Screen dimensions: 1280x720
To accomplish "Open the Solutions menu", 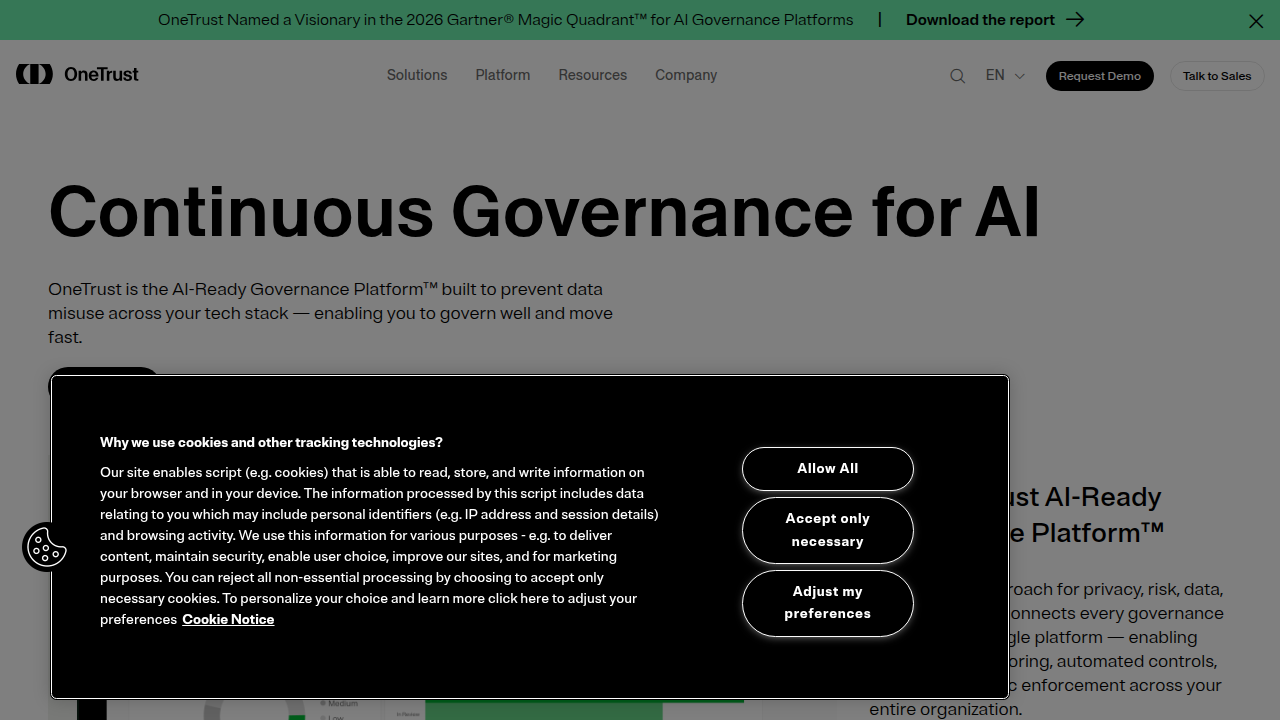I will (x=417, y=75).
